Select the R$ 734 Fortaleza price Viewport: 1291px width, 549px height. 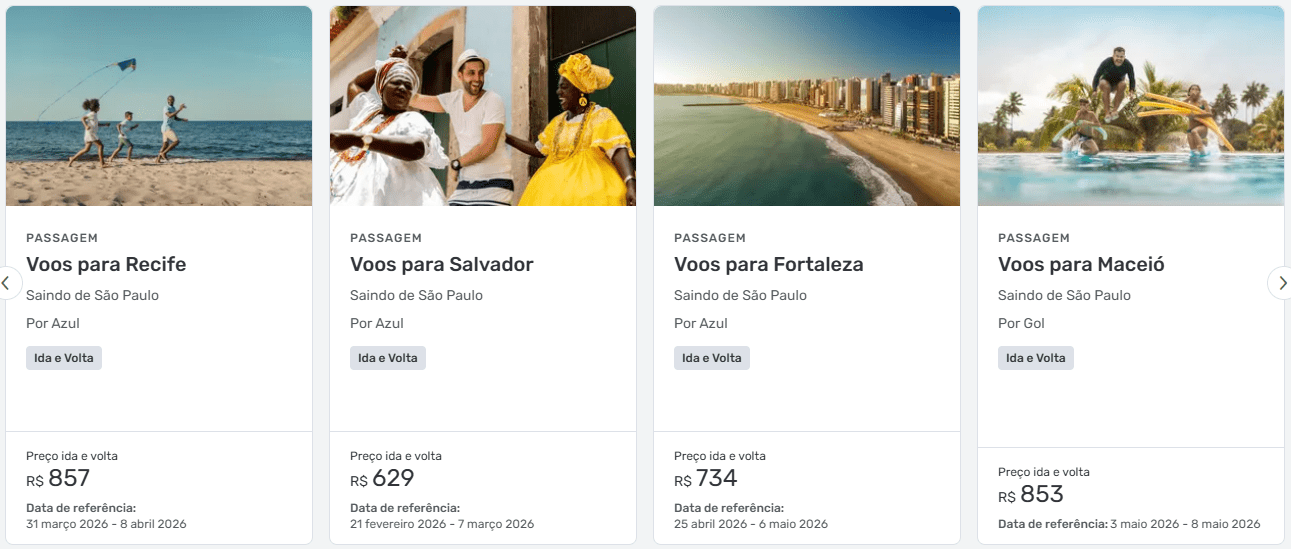click(706, 479)
